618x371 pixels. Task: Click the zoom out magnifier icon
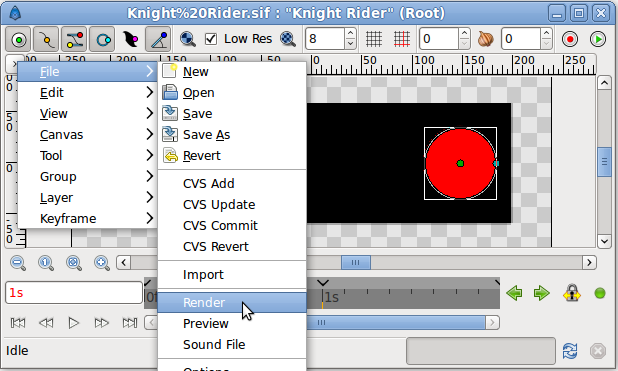[18, 263]
